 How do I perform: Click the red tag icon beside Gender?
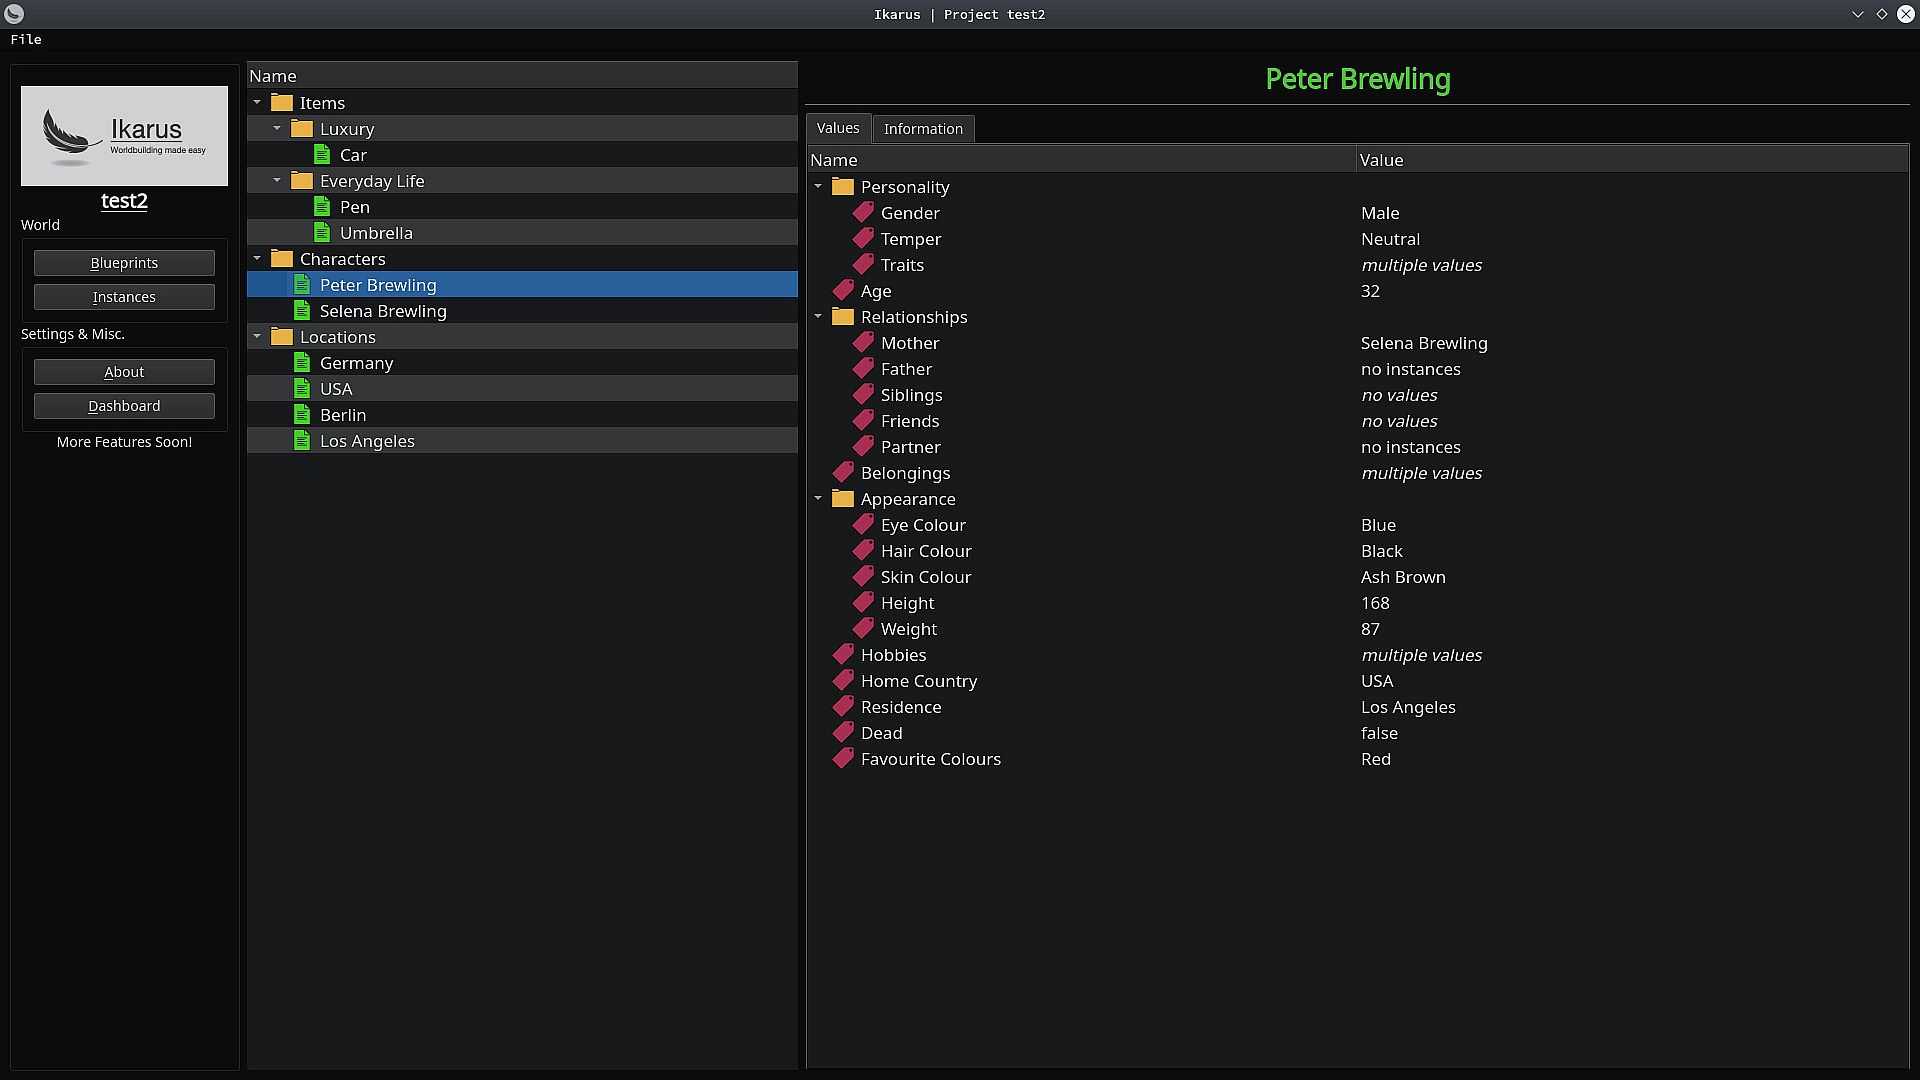[x=863, y=213]
